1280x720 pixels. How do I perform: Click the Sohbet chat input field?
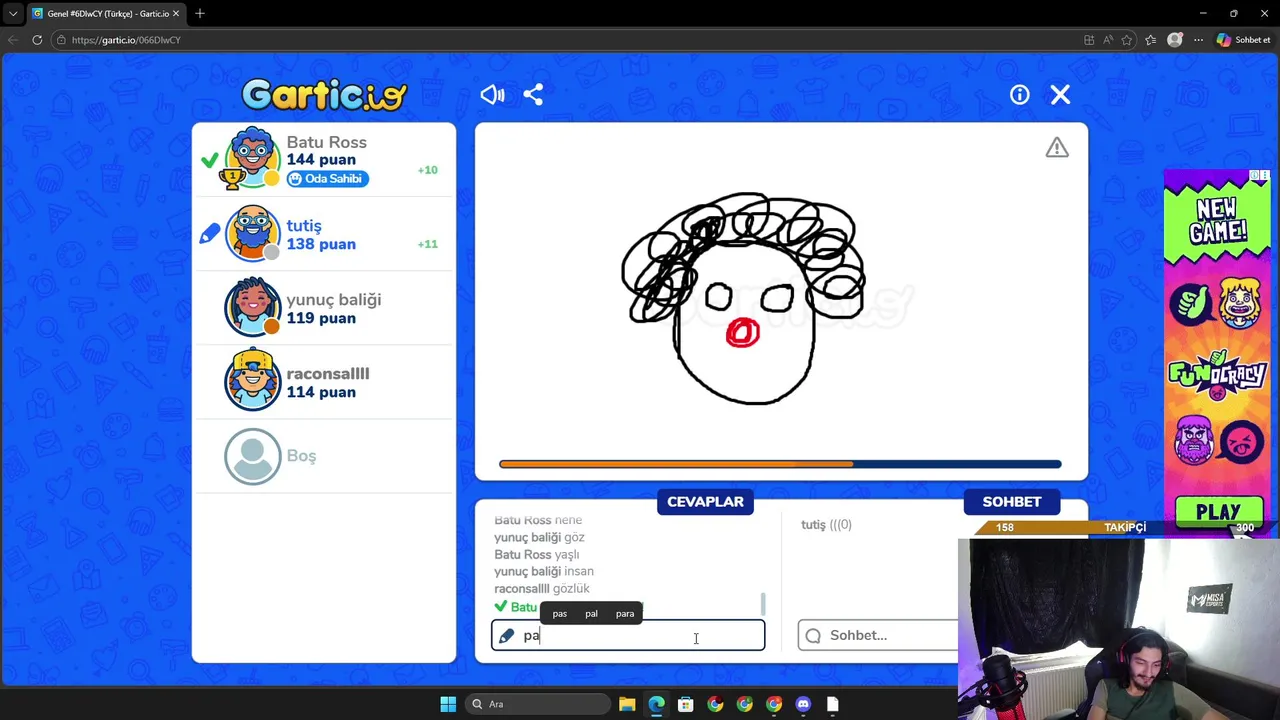click(x=878, y=636)
